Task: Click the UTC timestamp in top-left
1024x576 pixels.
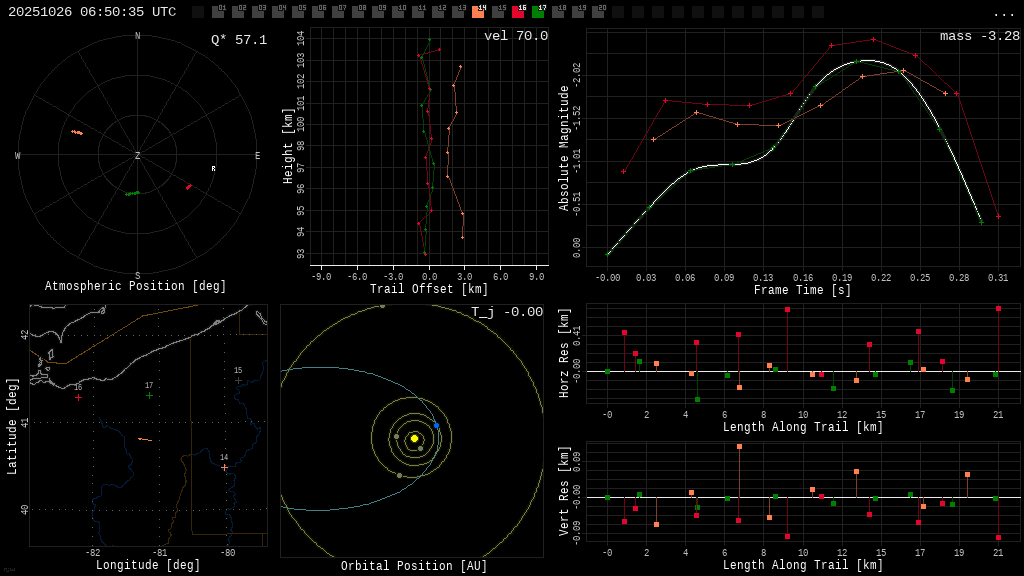Action: (x=92, y=12)
